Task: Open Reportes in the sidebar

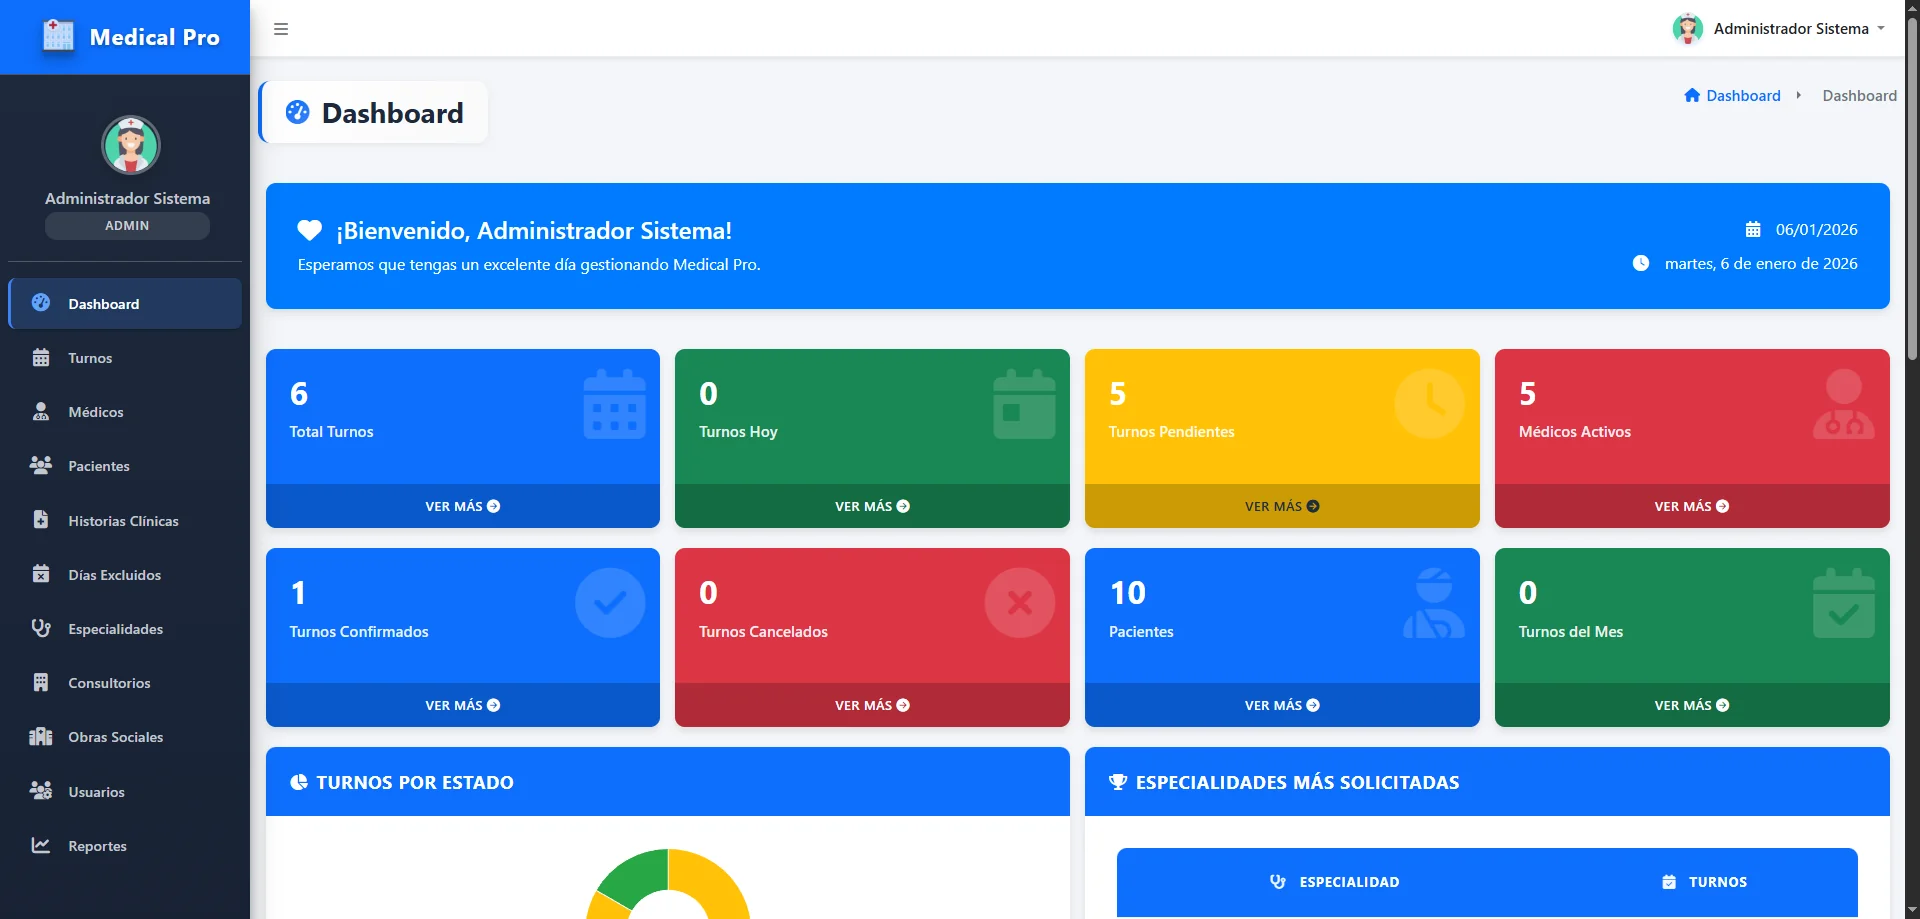Action: [x=125, y=846]
